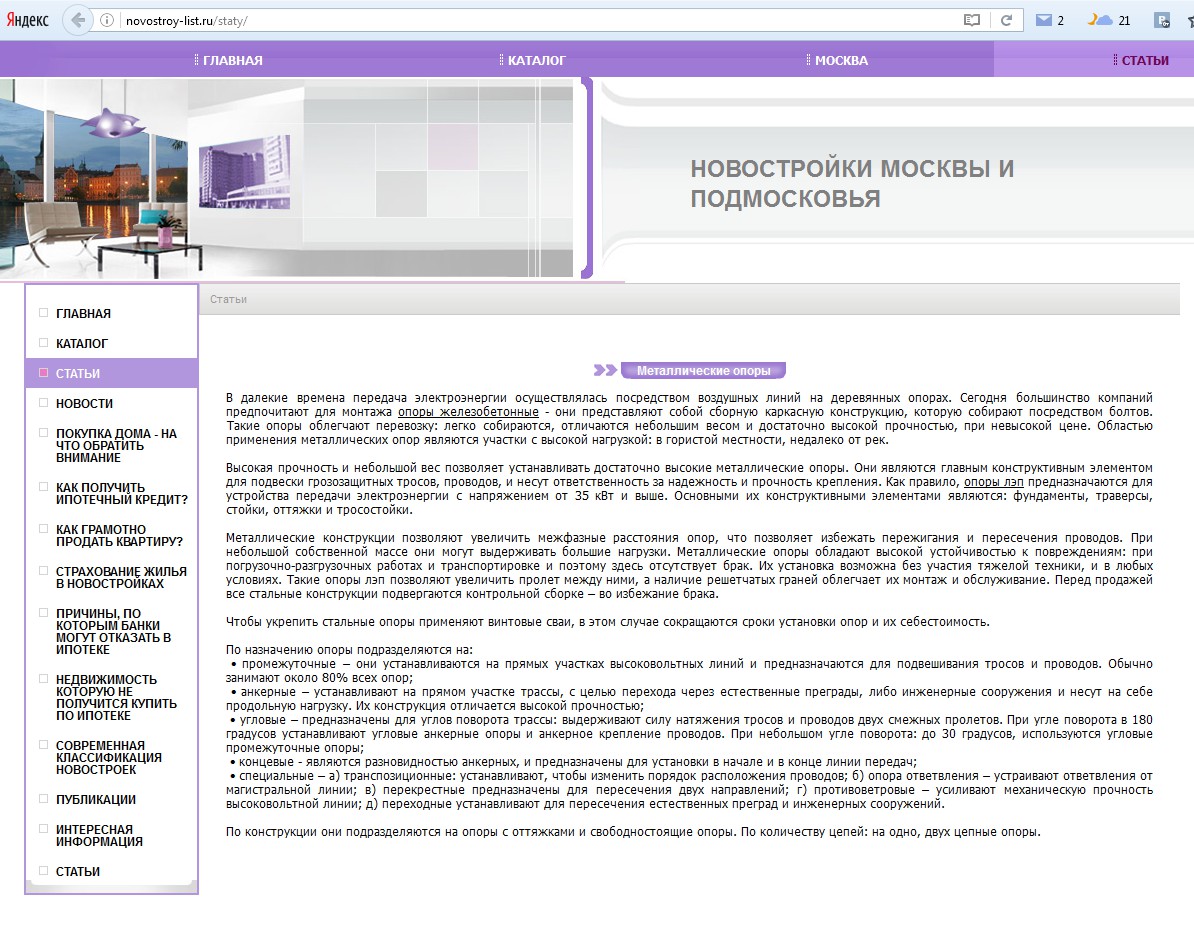The height and width of the screenshot is (936, 1194).
Task: Open НОВОСТИ in the sidebar
Action: coord(84,404)
